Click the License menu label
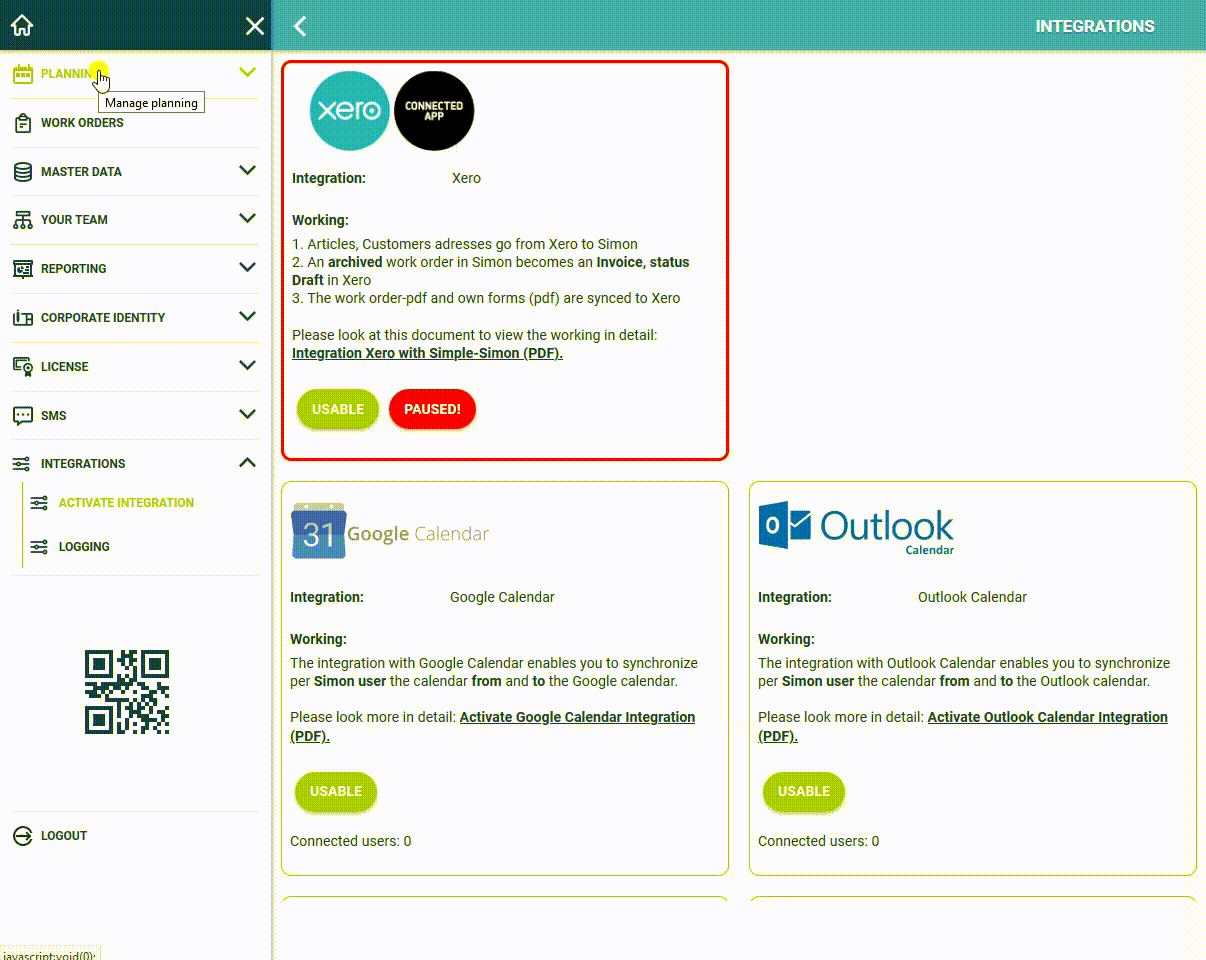Screen dimensions: 1206x960 tap(65, 367)
